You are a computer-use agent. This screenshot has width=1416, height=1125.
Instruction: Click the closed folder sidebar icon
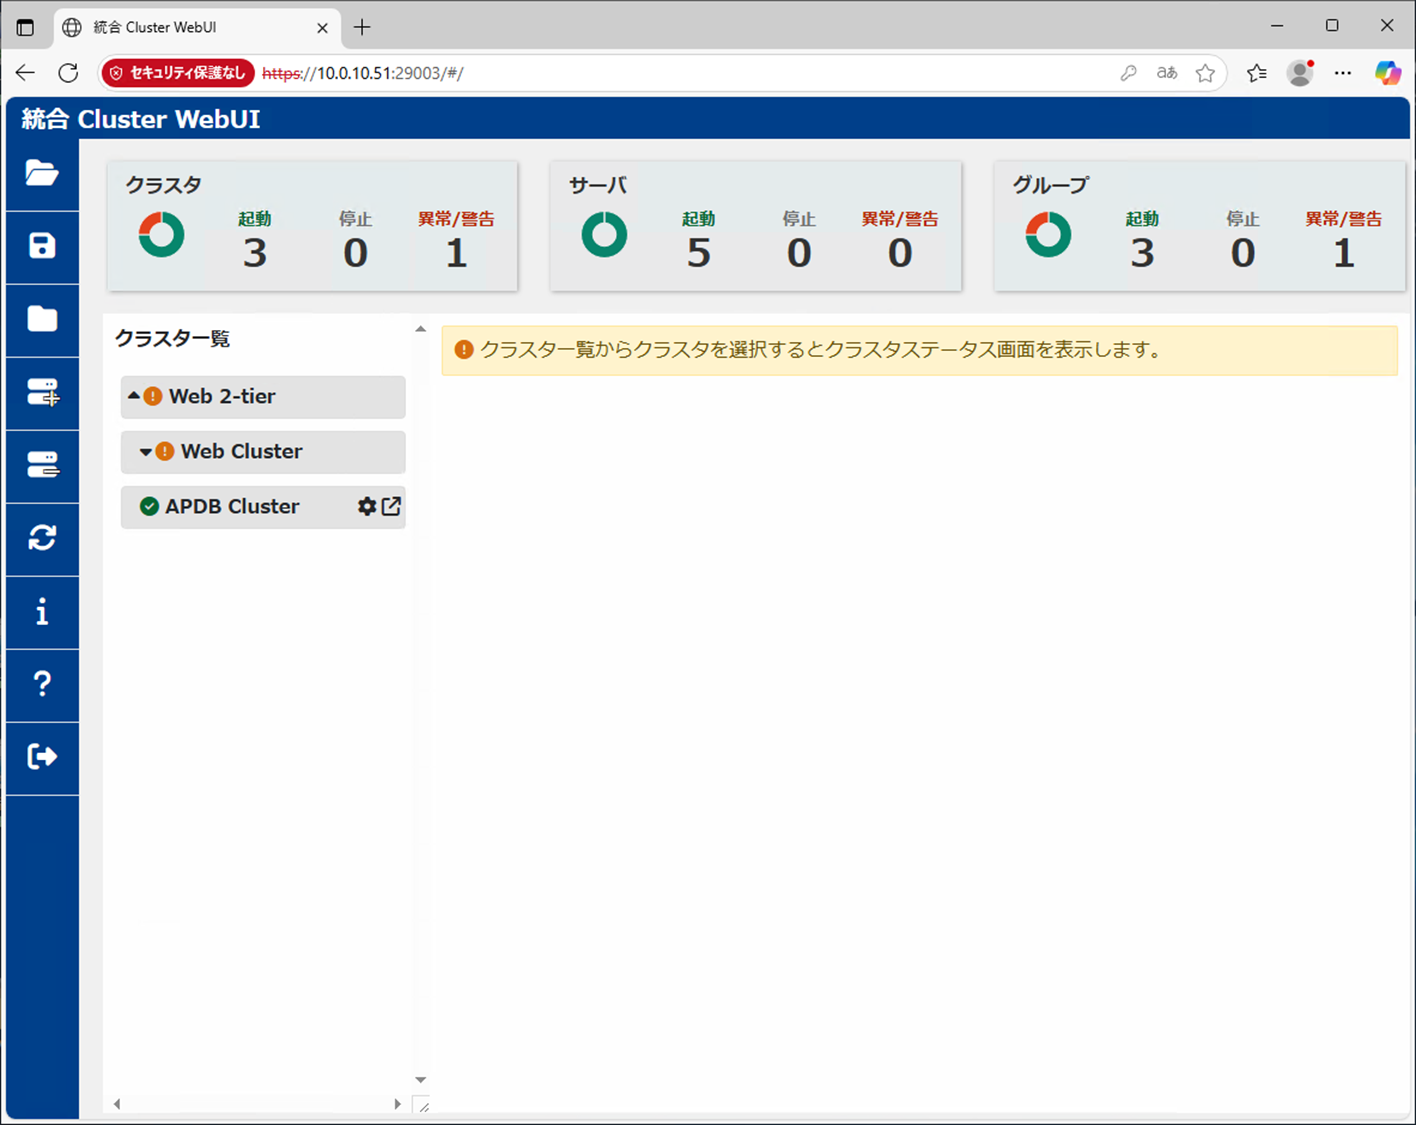42,319
